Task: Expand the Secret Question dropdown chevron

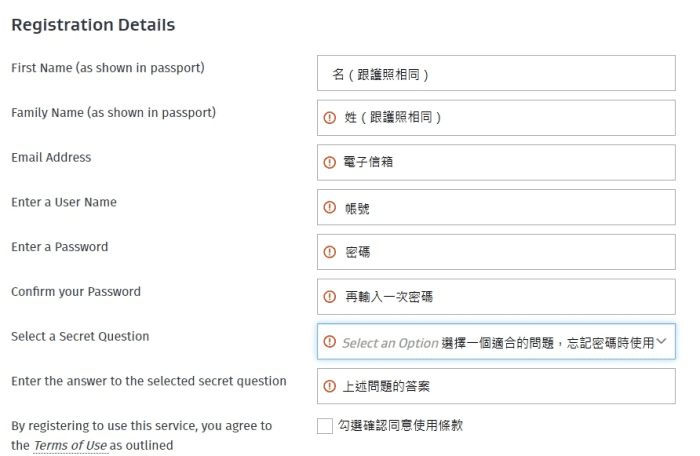Action: [x=662, y=342]
